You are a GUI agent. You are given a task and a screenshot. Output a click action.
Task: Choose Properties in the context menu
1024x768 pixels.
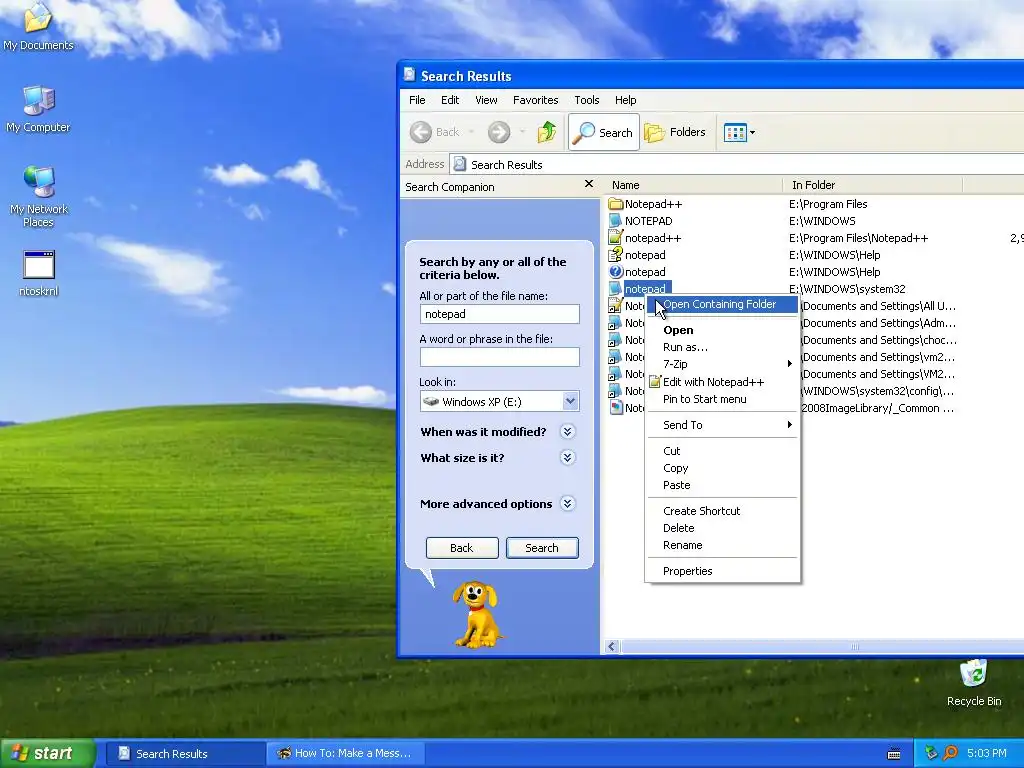[722, 571]
